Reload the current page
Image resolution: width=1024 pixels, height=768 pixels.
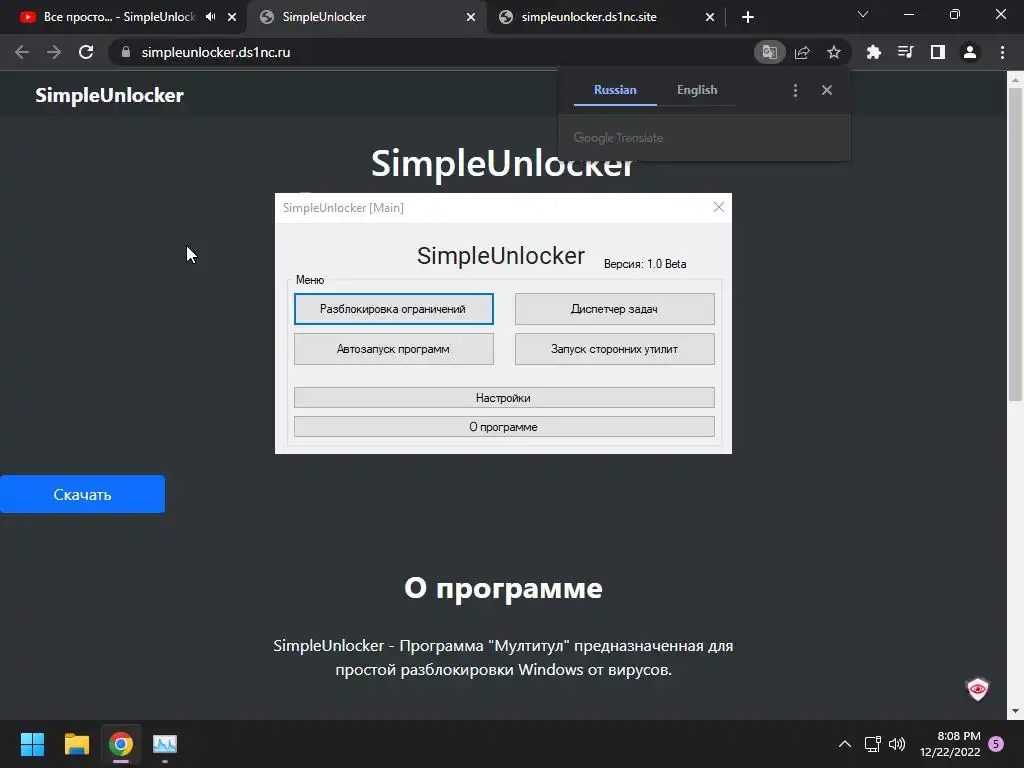86,52
